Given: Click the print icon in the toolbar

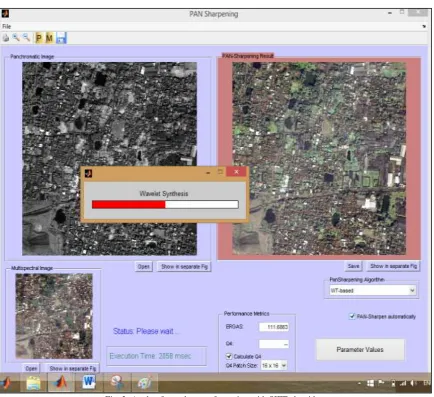Looking at the screenshot, I should [6, 38].
